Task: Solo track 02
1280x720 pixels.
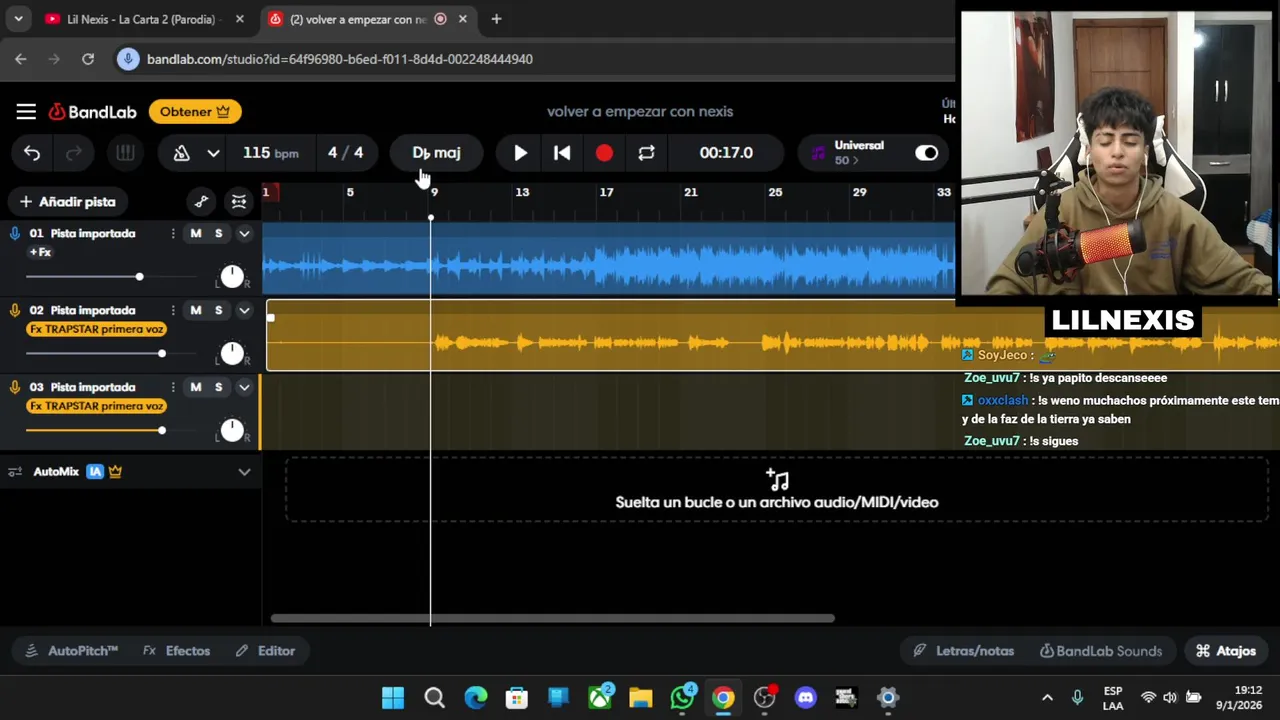Action: point(218,311)
